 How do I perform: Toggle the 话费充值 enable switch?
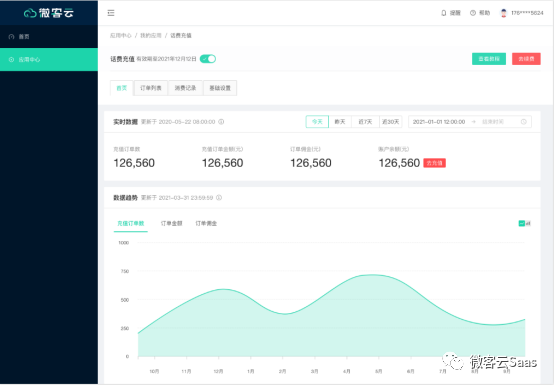(208, 59)
